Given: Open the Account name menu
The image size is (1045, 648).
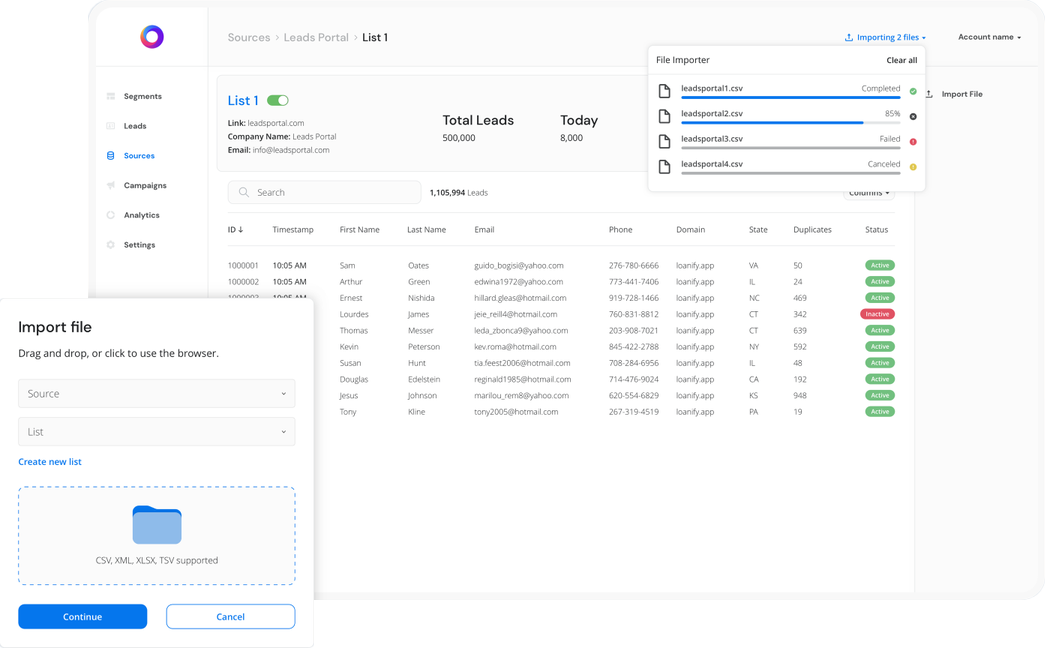Looking at the screenshot, I should pos(989,36).
